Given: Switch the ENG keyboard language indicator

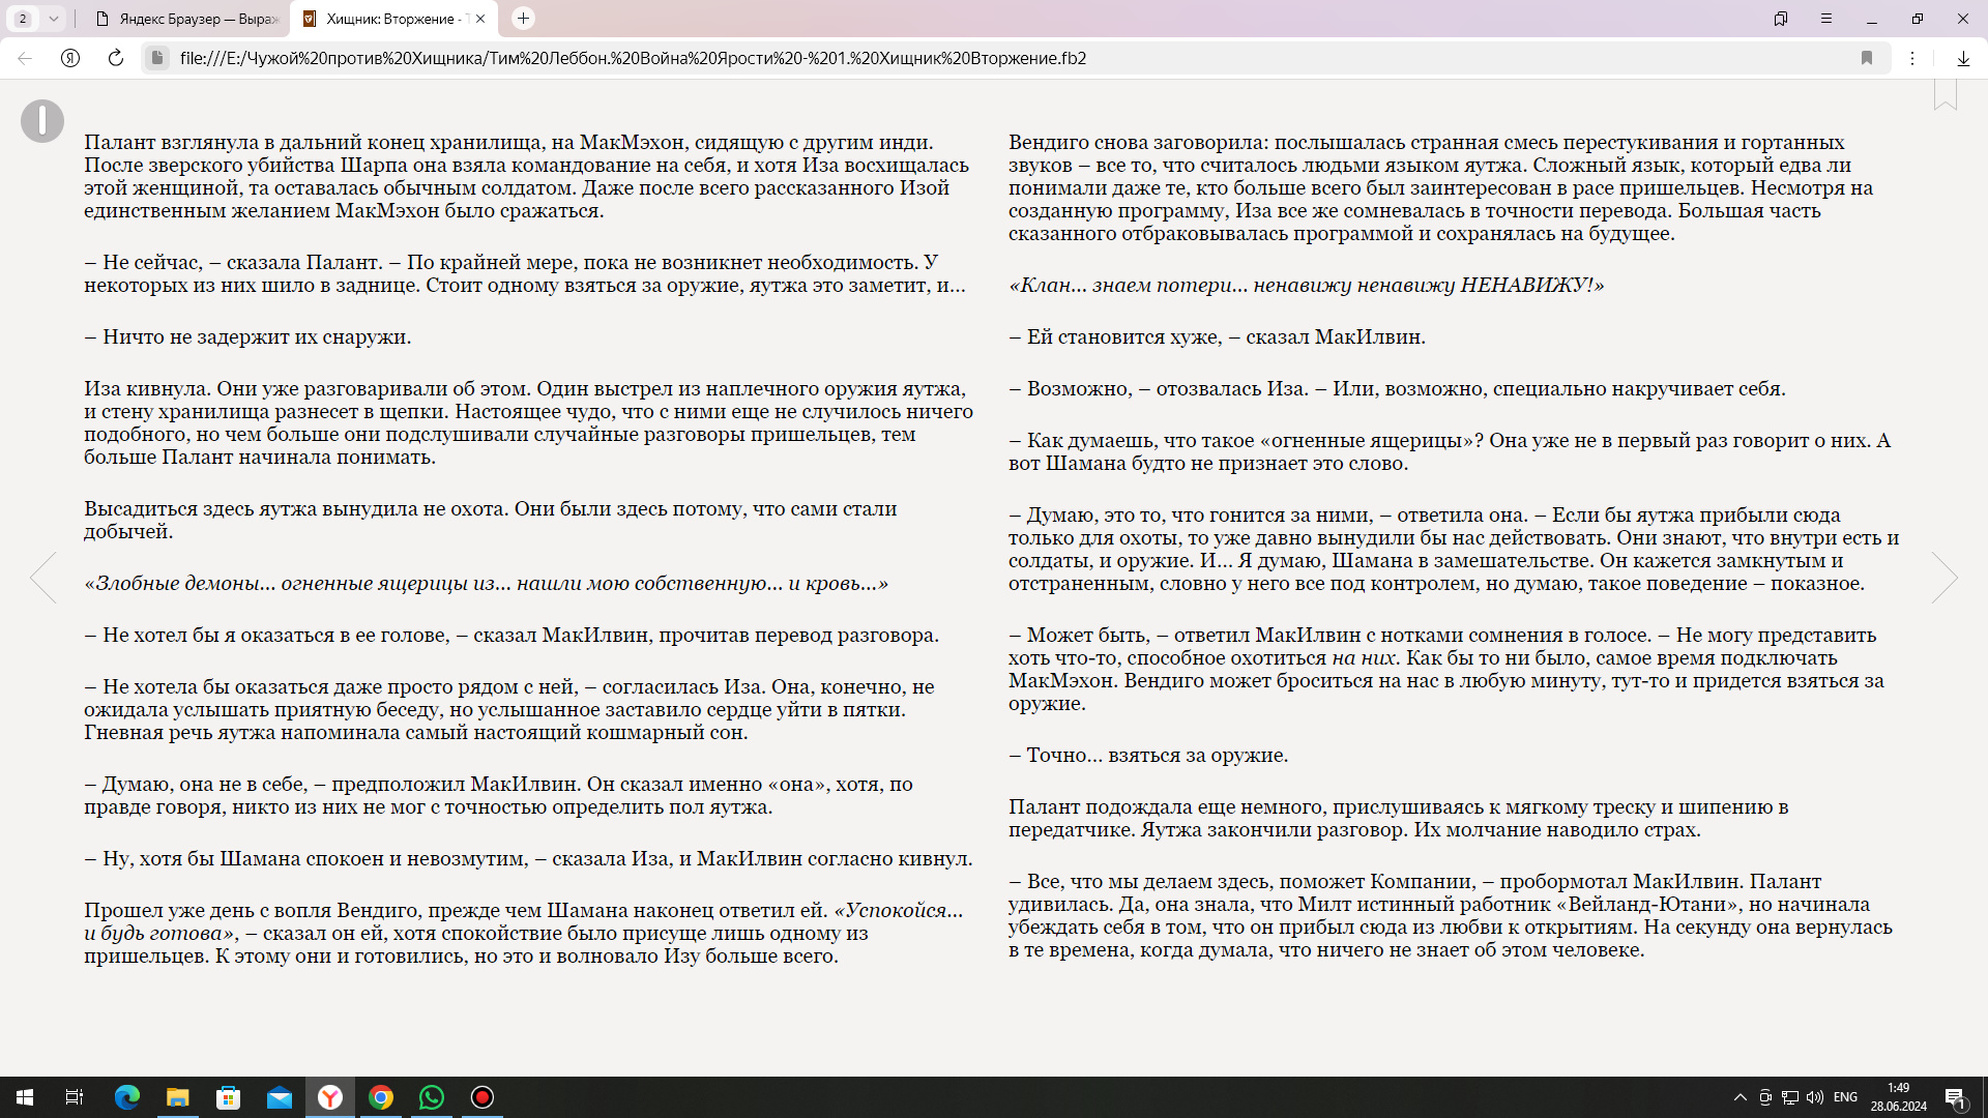Looking at the screenshot, I should (x=1845, y=1097).
